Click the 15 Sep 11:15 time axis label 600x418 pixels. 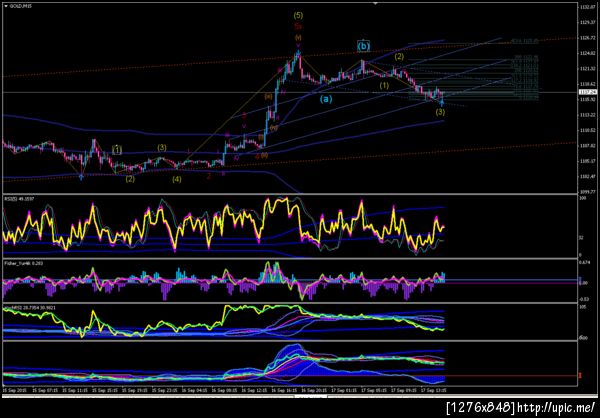click(73, 391)
